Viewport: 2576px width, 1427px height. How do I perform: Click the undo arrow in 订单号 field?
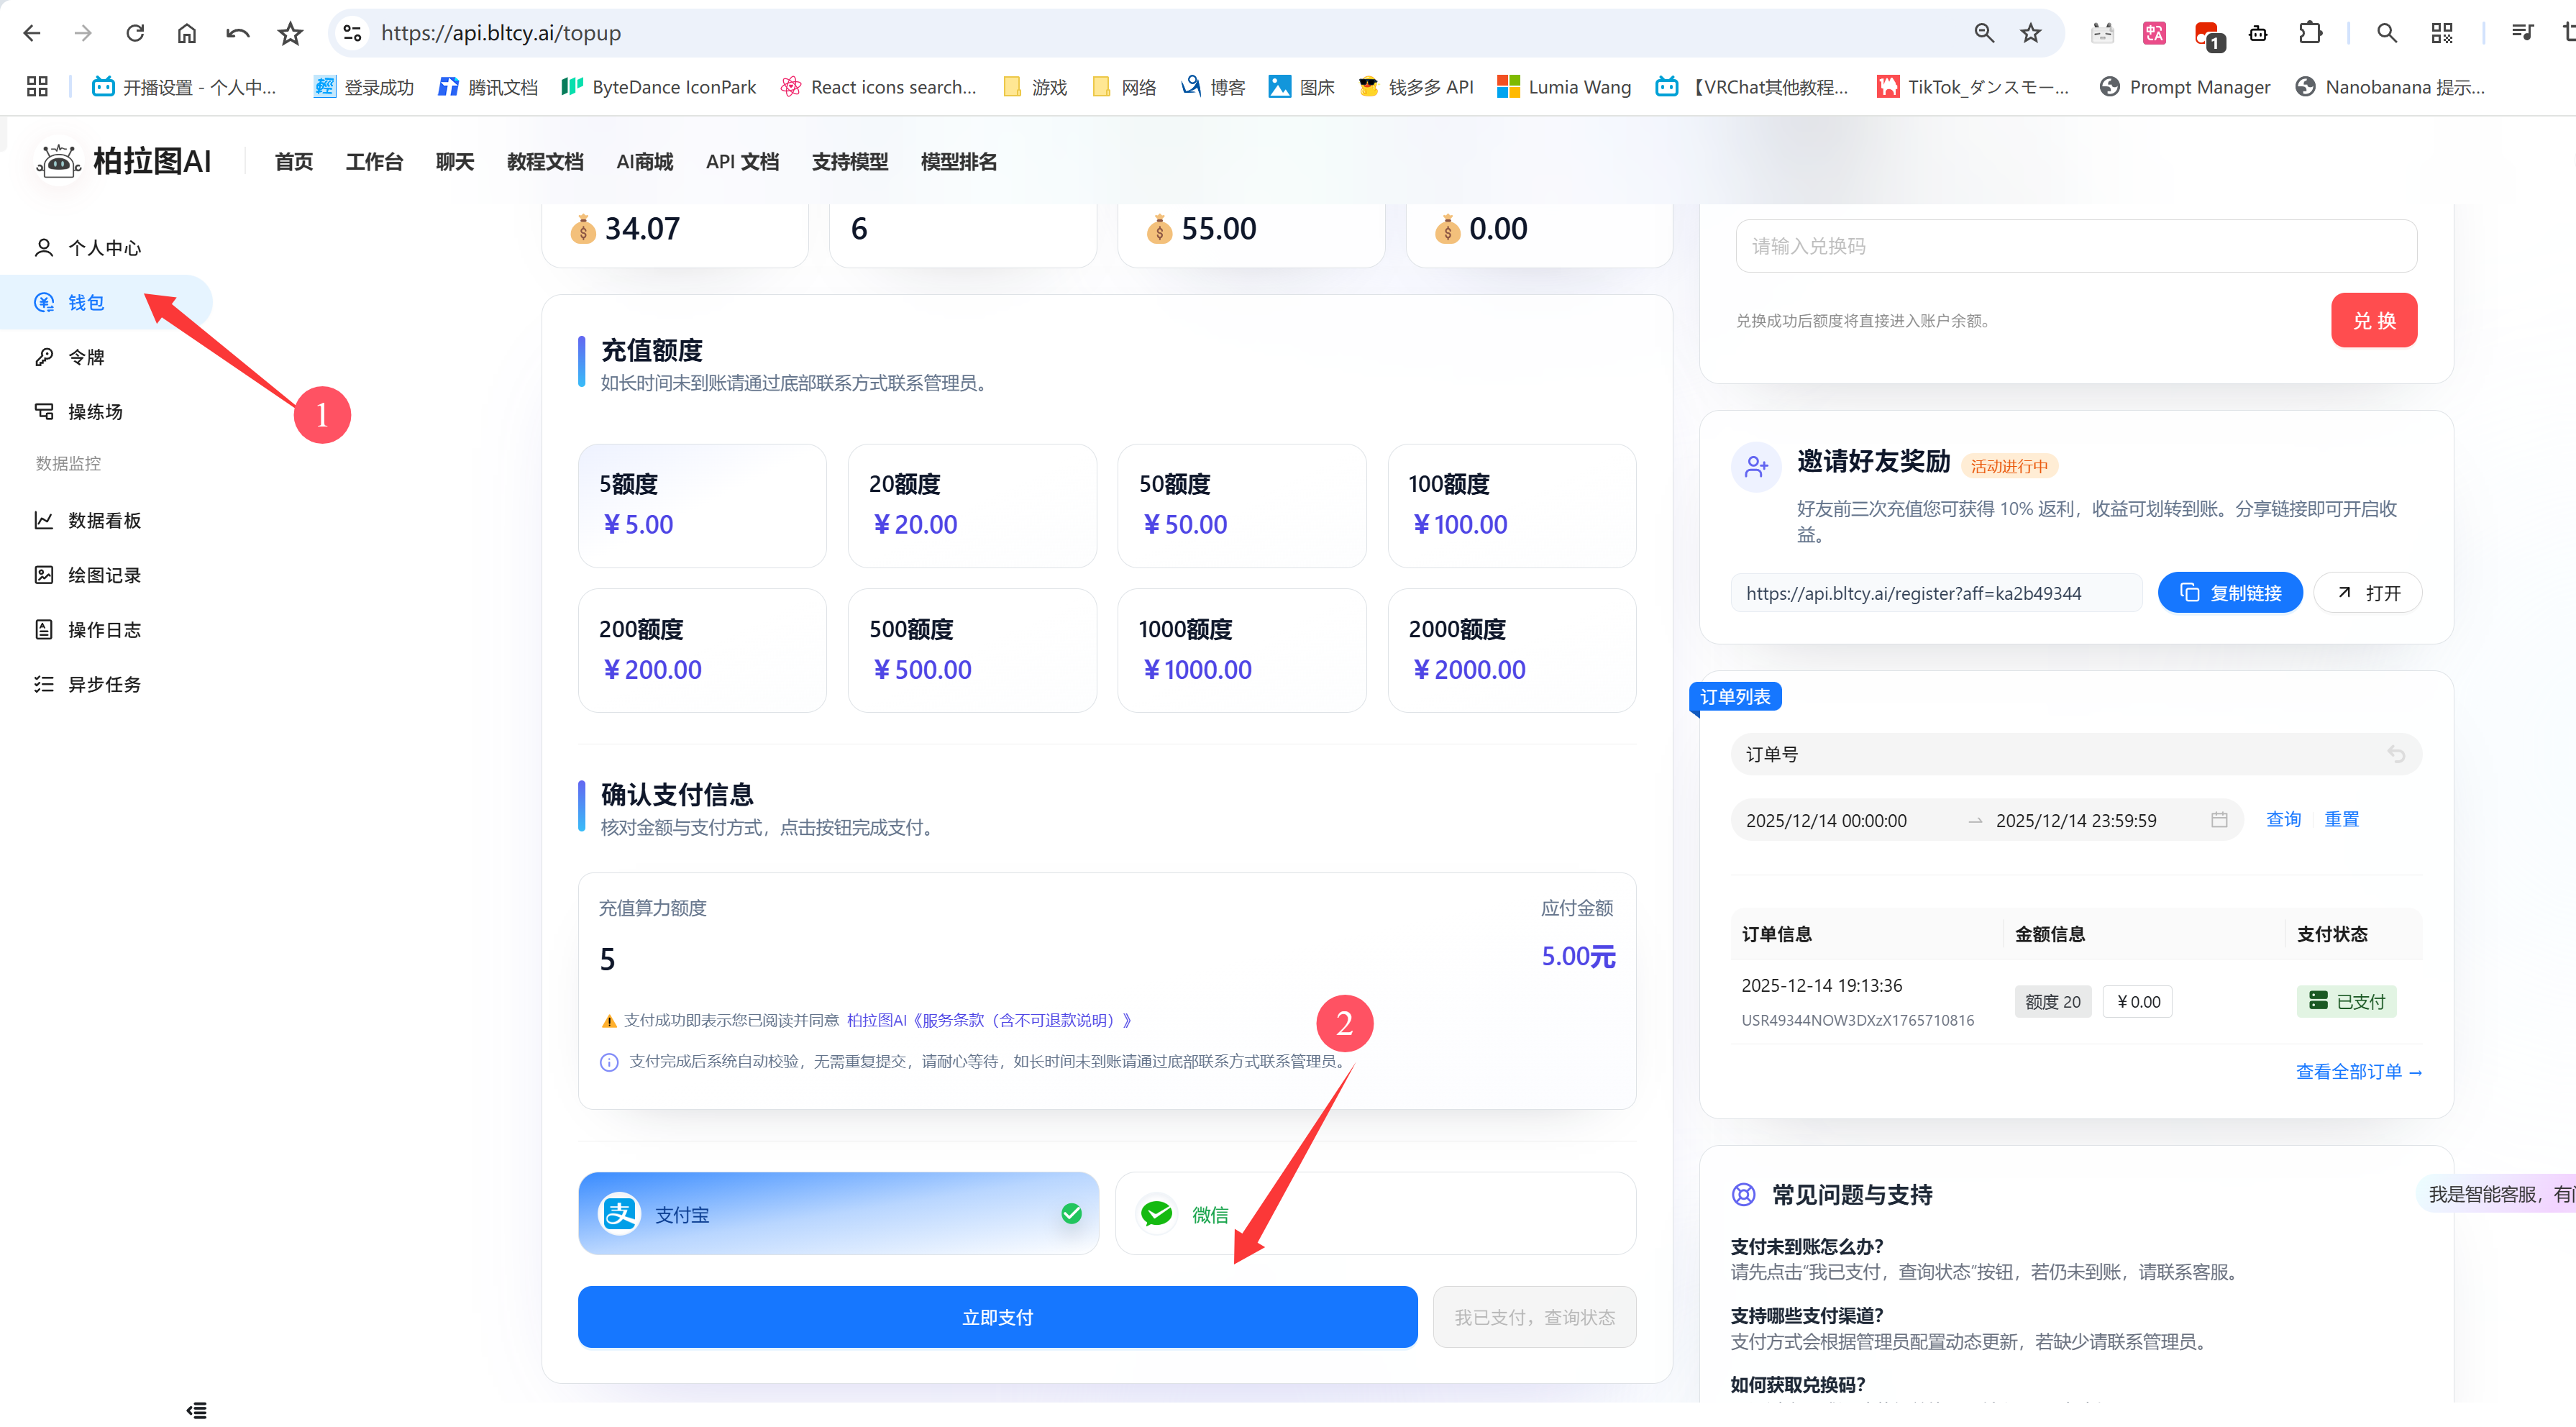(x=2396, y=754)
